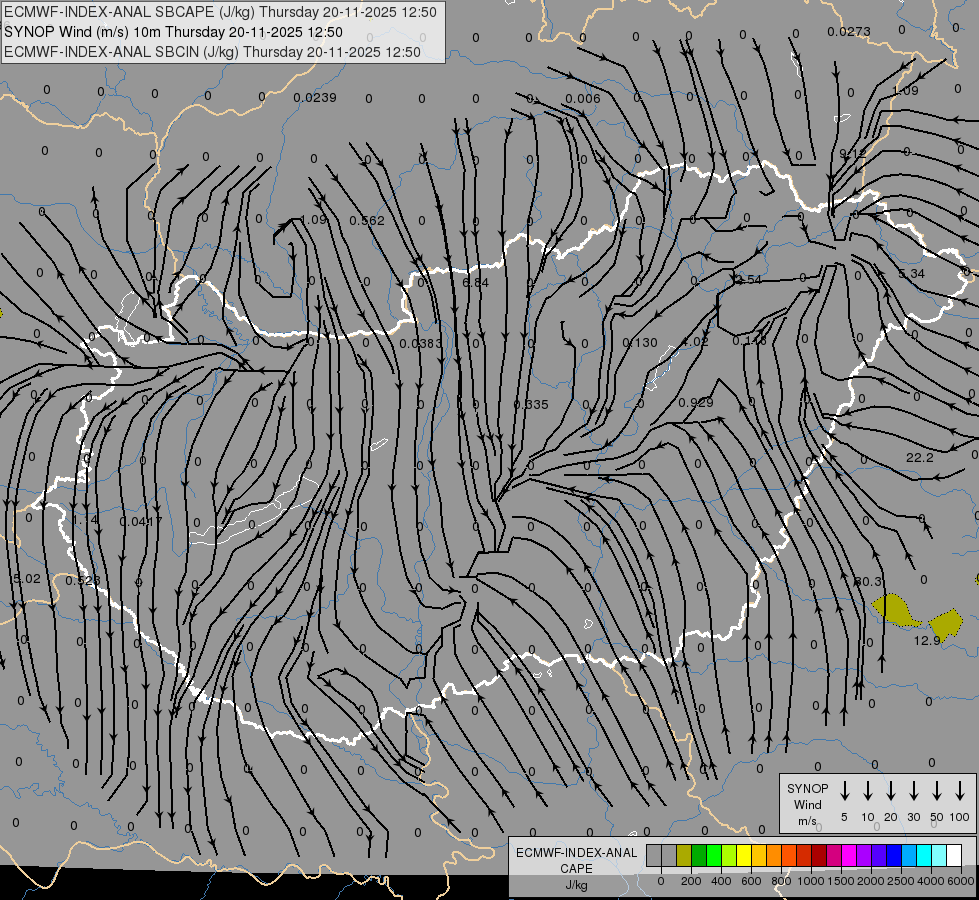979x900 pixels.
Task: Click the SBCIN layer title line
Action: [x=212, y=52]
